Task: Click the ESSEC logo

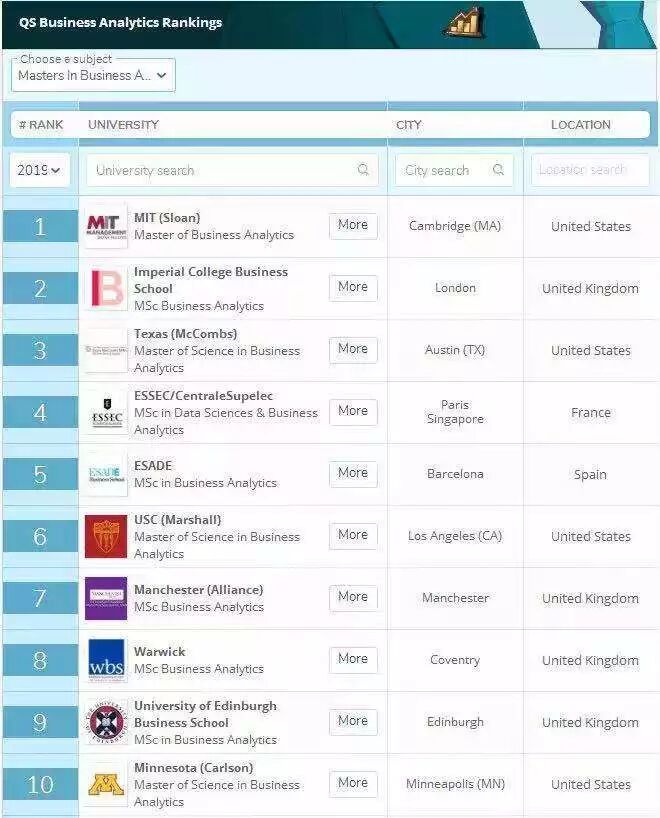Action: pos(106,412)
